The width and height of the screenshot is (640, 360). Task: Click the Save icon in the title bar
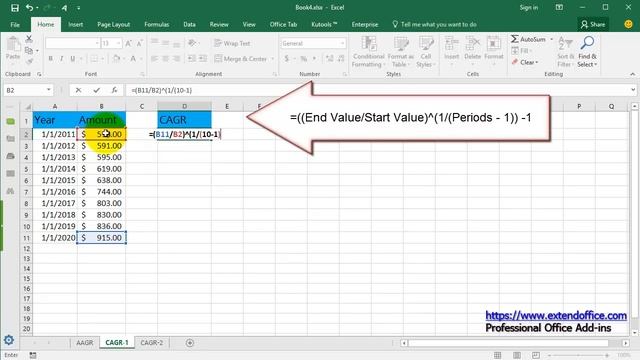pos(15,8)
